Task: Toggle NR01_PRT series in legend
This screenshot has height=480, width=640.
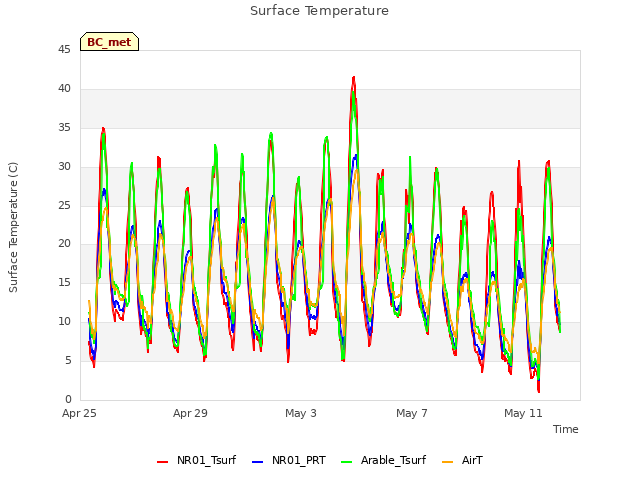Action: pyautogui.click(x=289, y=460)
